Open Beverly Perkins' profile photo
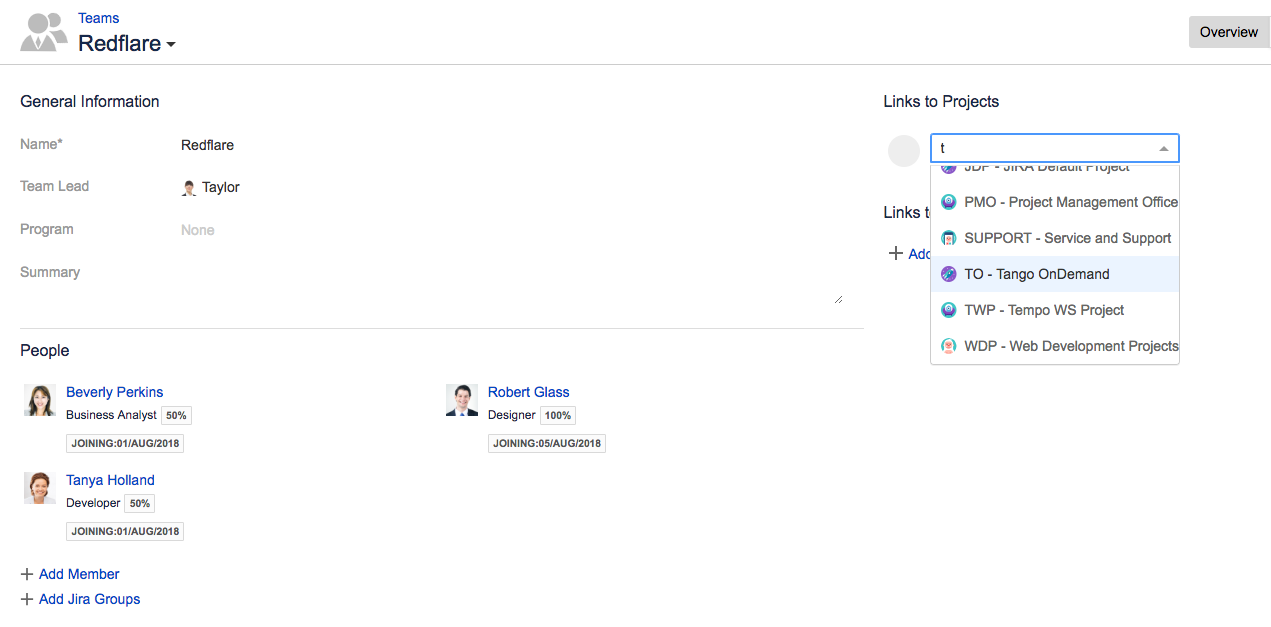Viewport: 1271px width, 627px height. tap(40, 400)
